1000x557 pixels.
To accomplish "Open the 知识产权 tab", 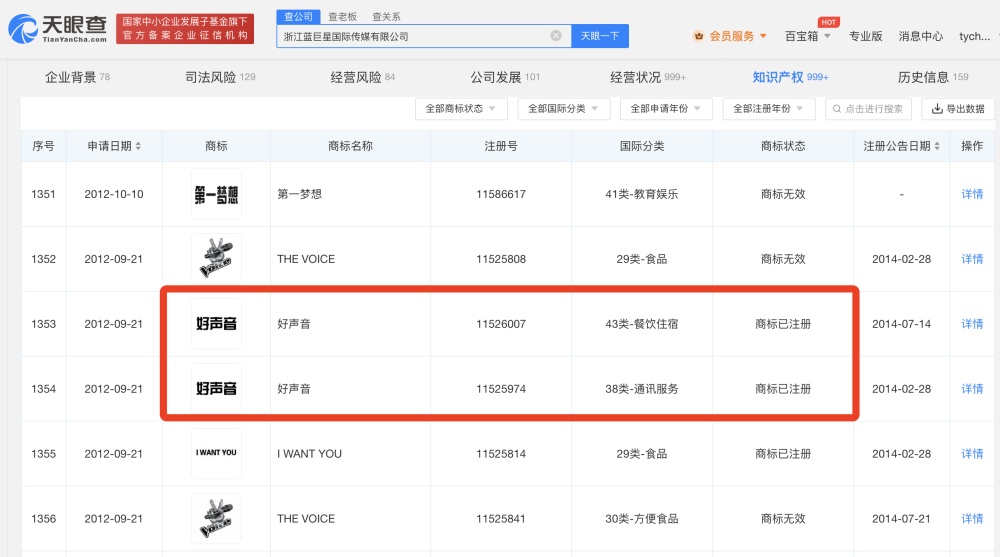I will click(790, 77).
